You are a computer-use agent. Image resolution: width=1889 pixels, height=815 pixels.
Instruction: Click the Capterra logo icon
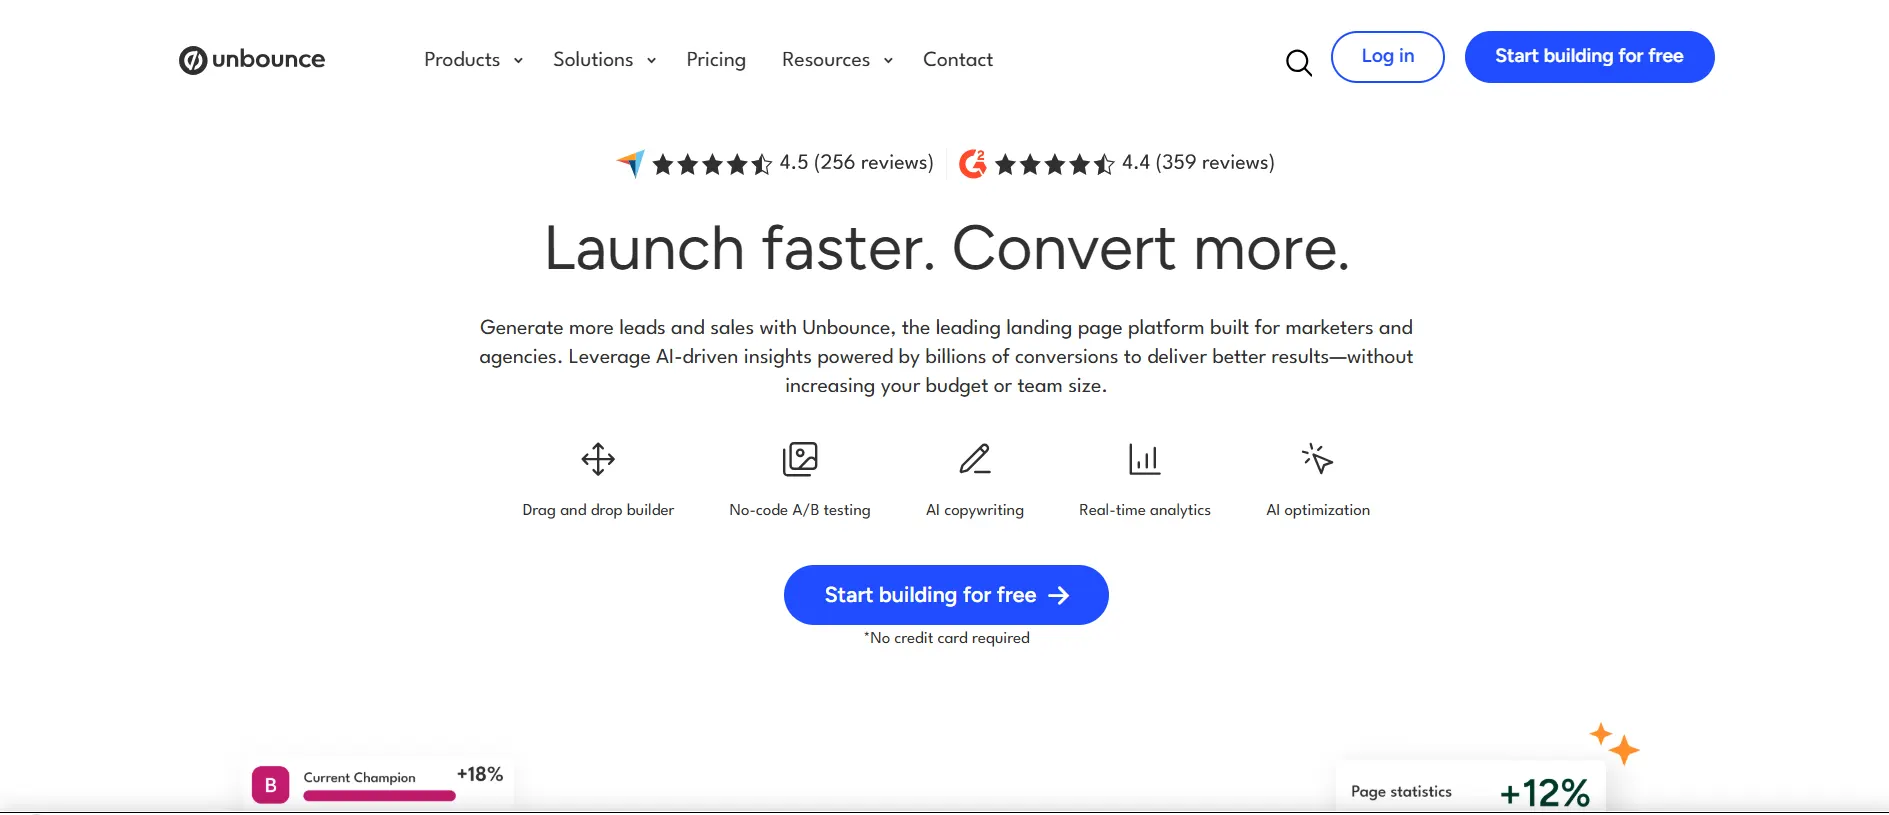click(x=631, y=163)
